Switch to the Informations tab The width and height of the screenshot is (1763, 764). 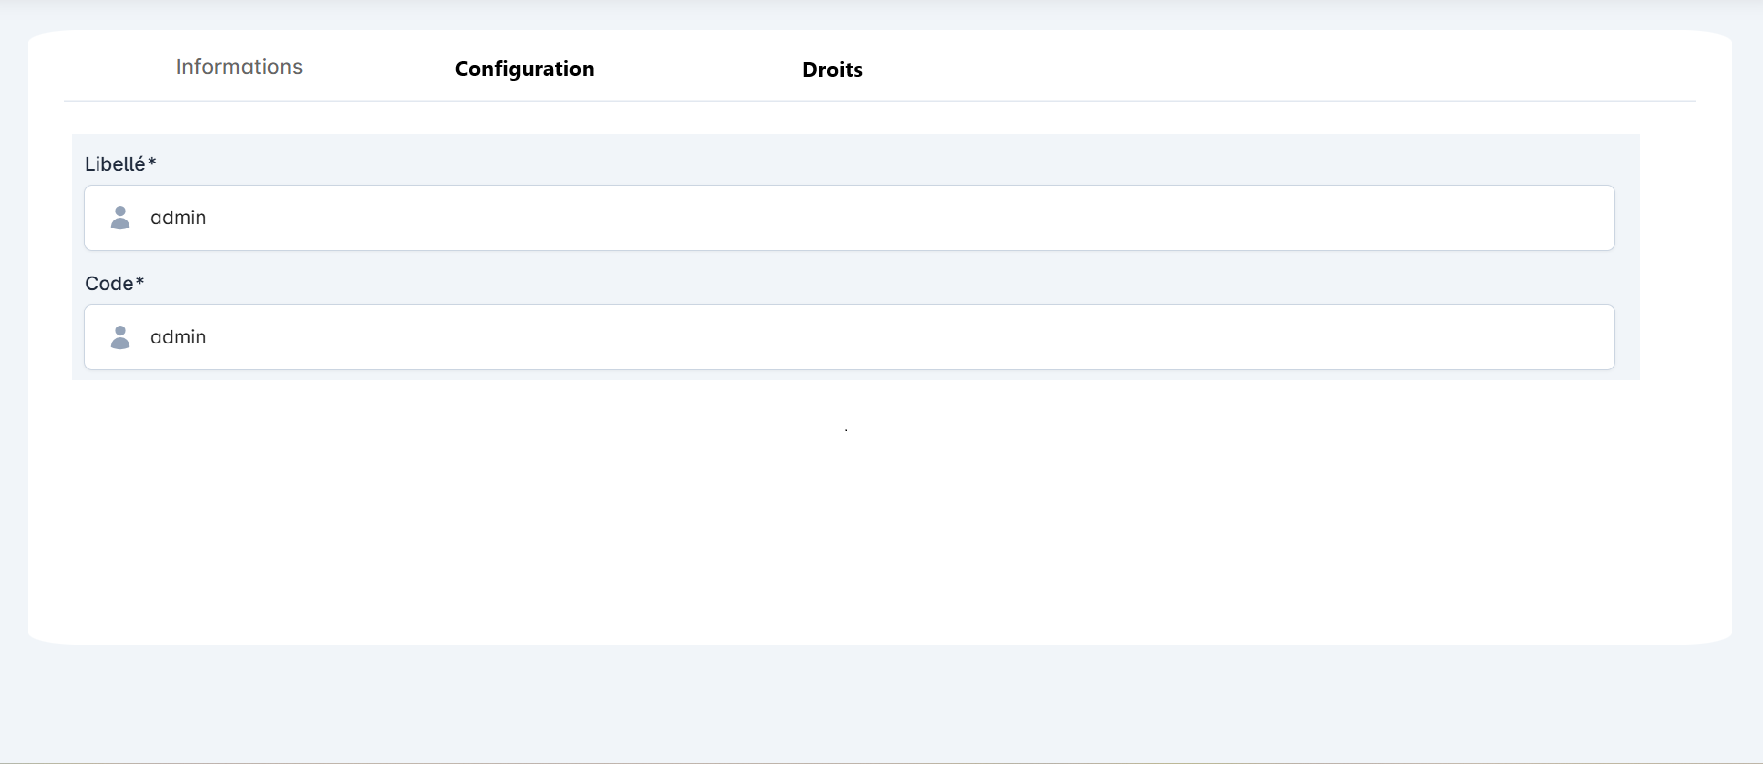tap(239, 67)
